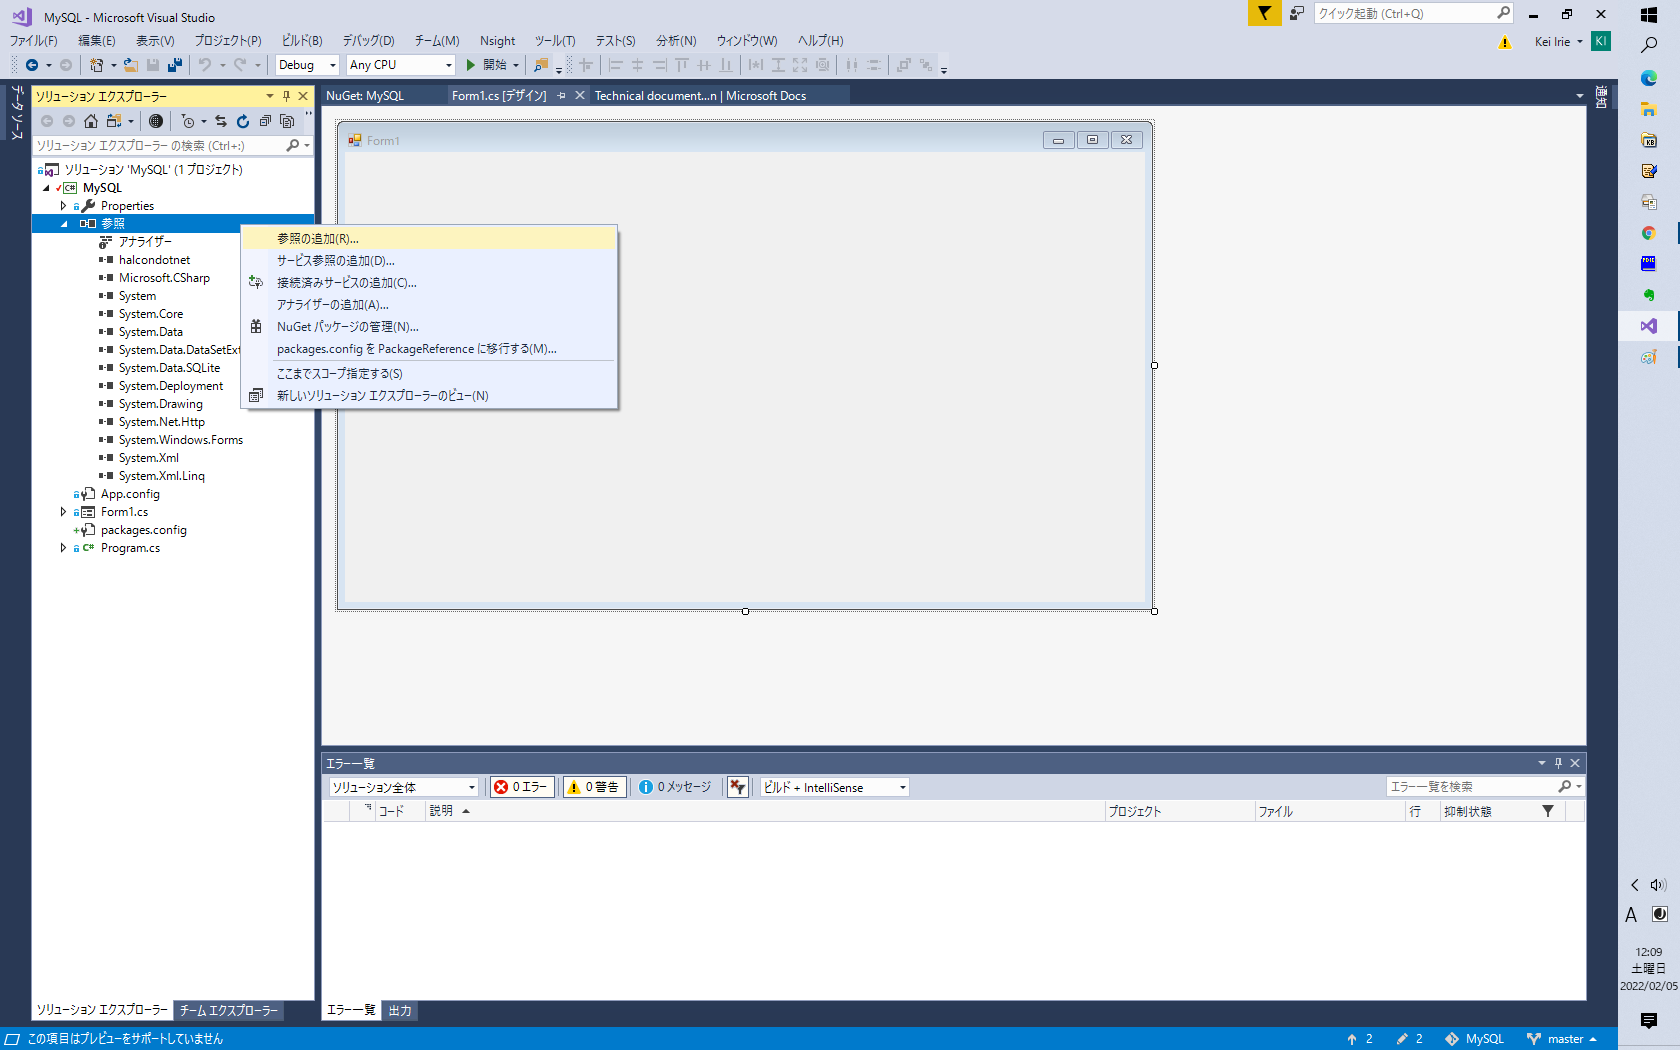Click the Undo arrow icon
Viewport: 1680px width, 1050px height.
click(x=204, y=65)
